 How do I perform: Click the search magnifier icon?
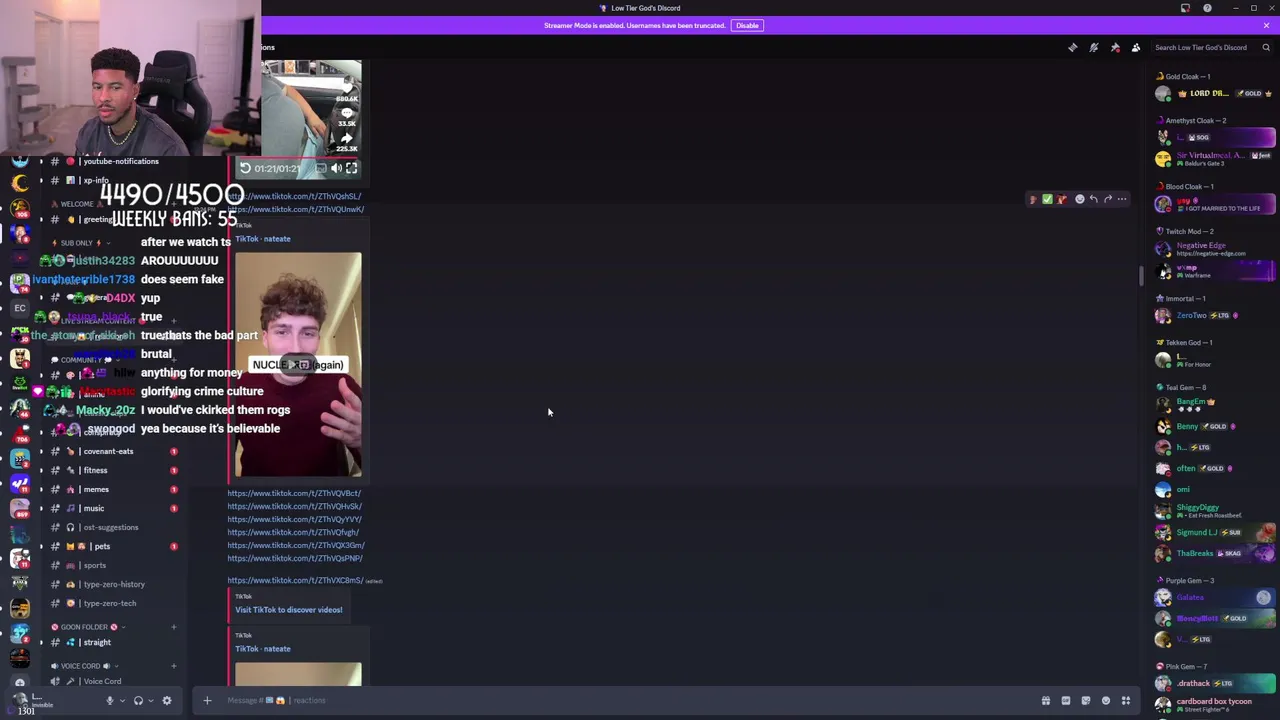point(1266,47)
